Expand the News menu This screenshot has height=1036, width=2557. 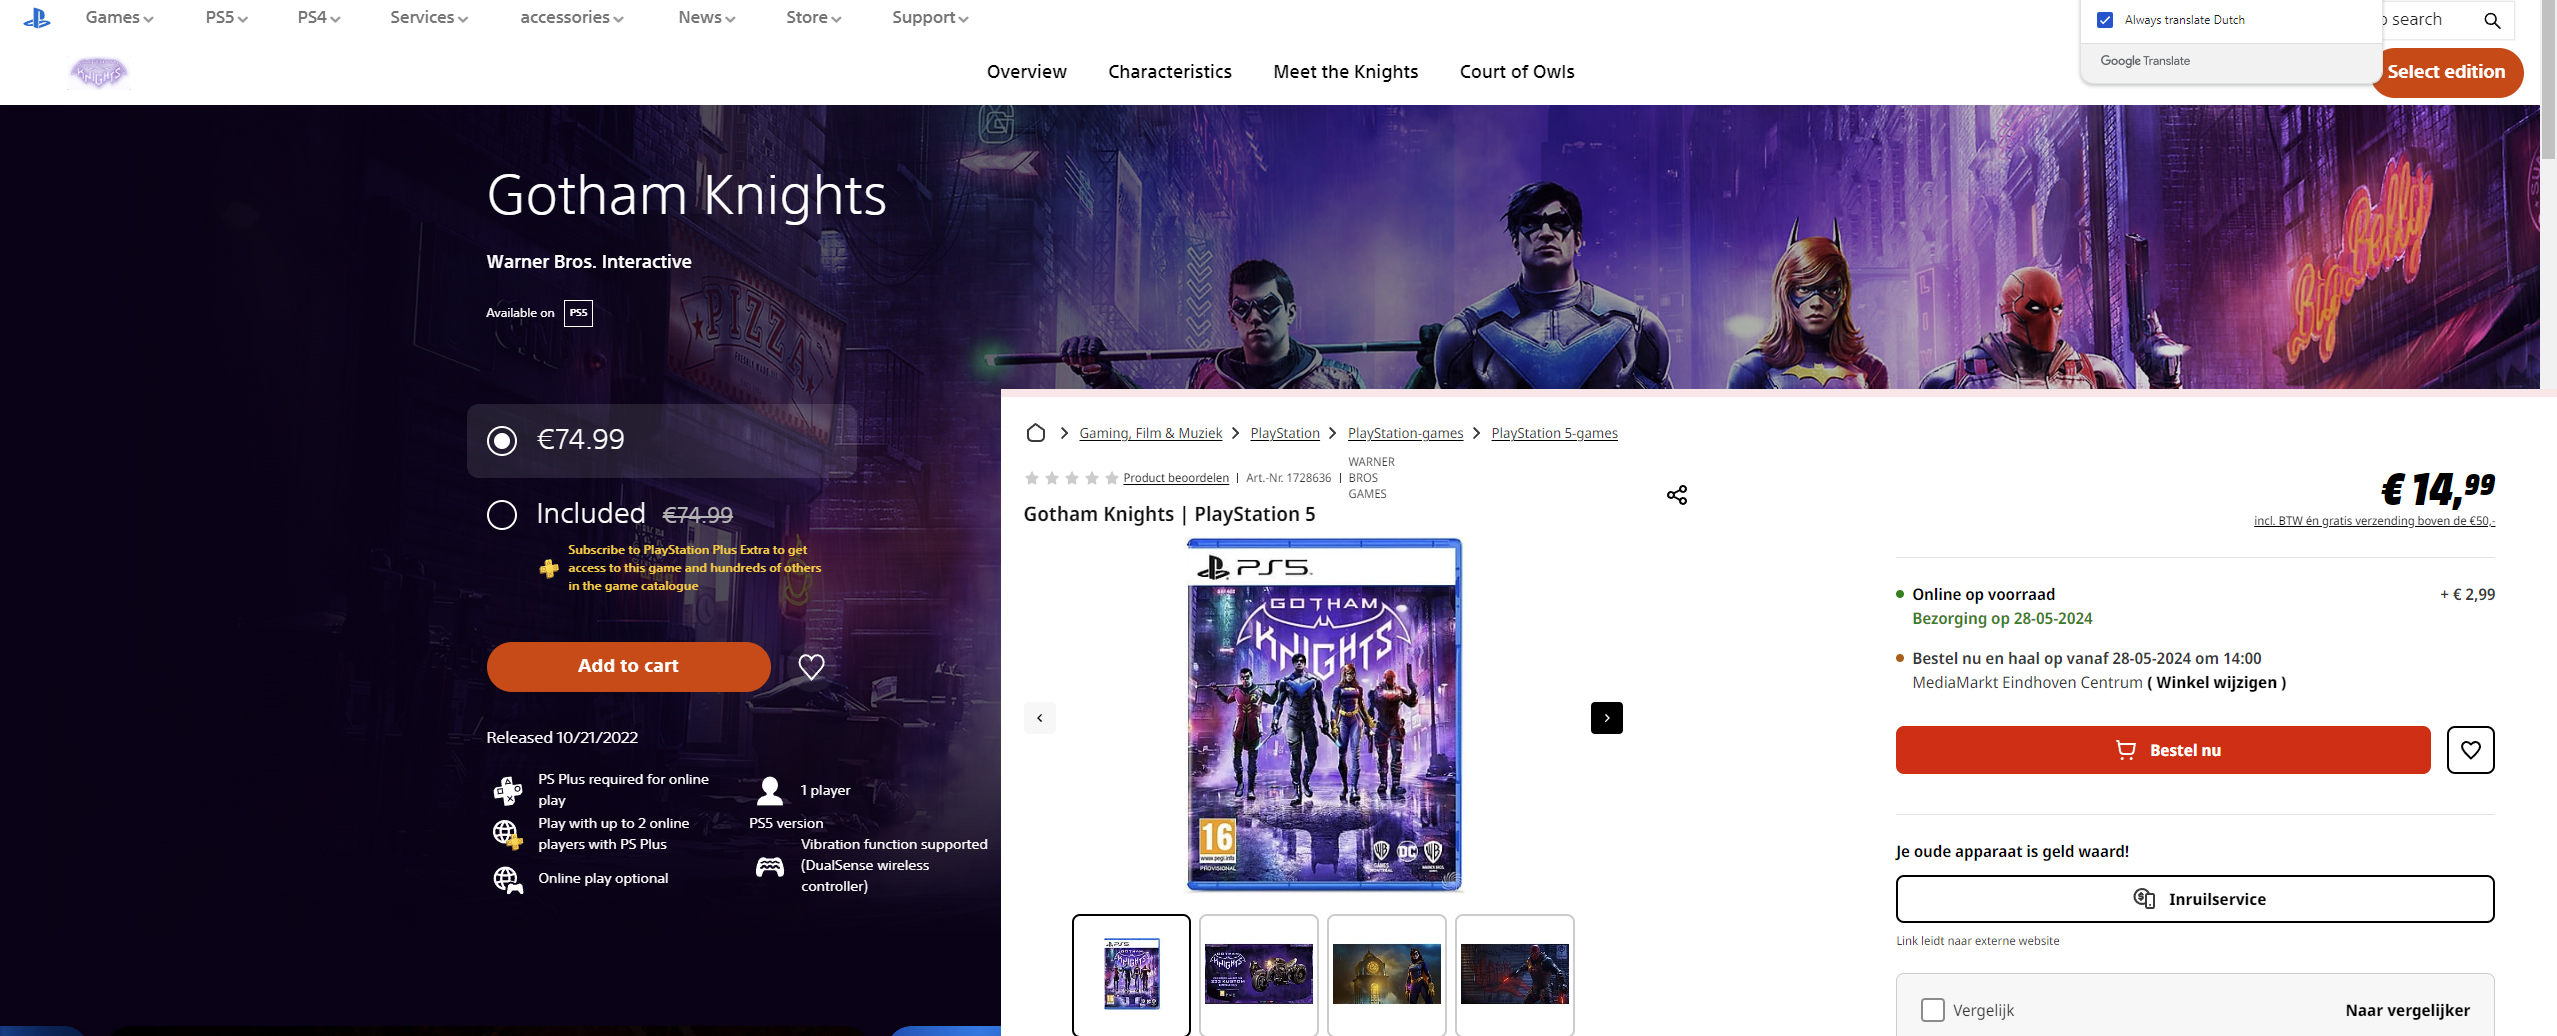coord(706,18)
